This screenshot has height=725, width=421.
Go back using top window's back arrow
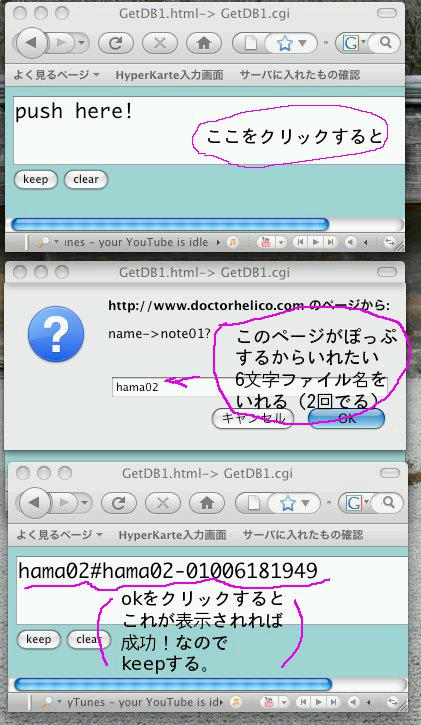click(31, 43)
